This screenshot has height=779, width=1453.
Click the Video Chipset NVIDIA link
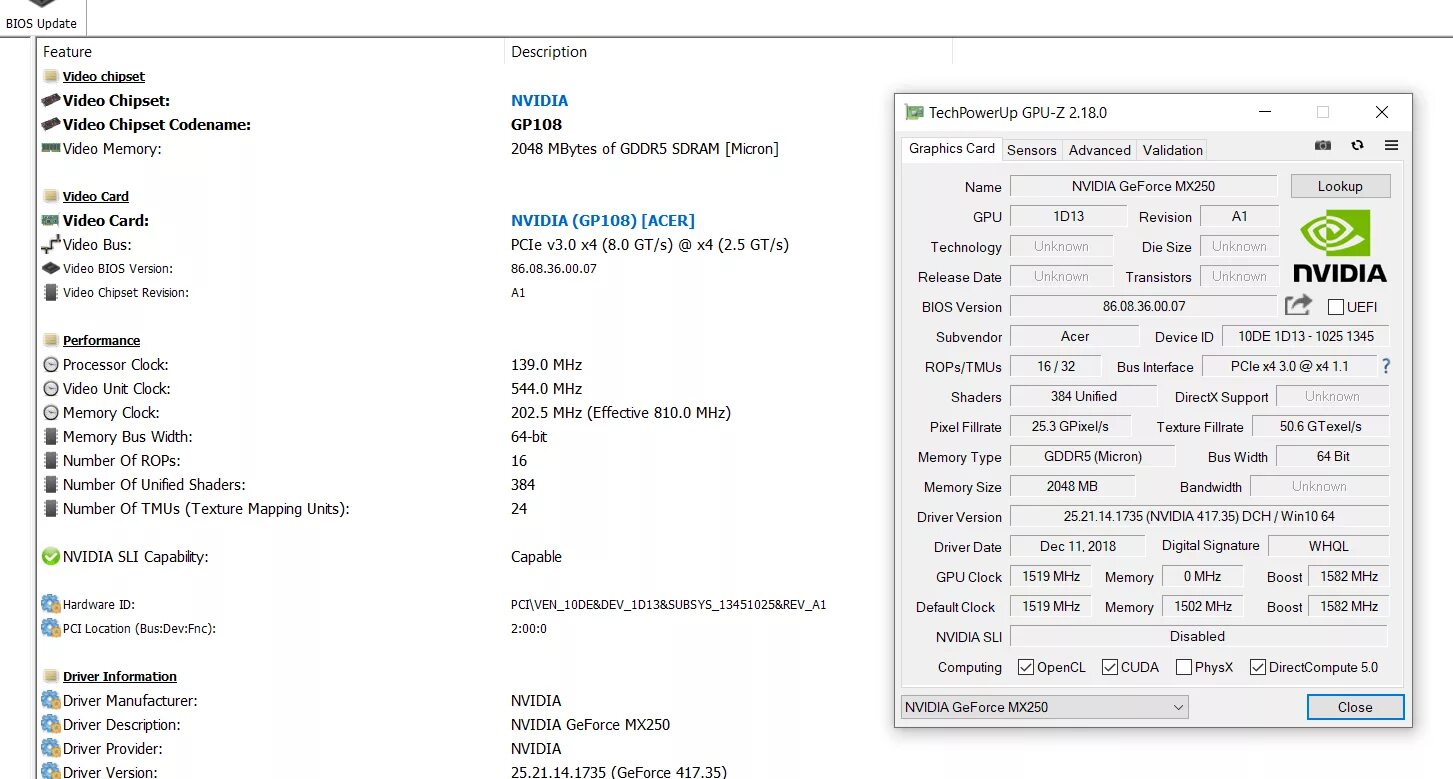[x=539, y=100]
